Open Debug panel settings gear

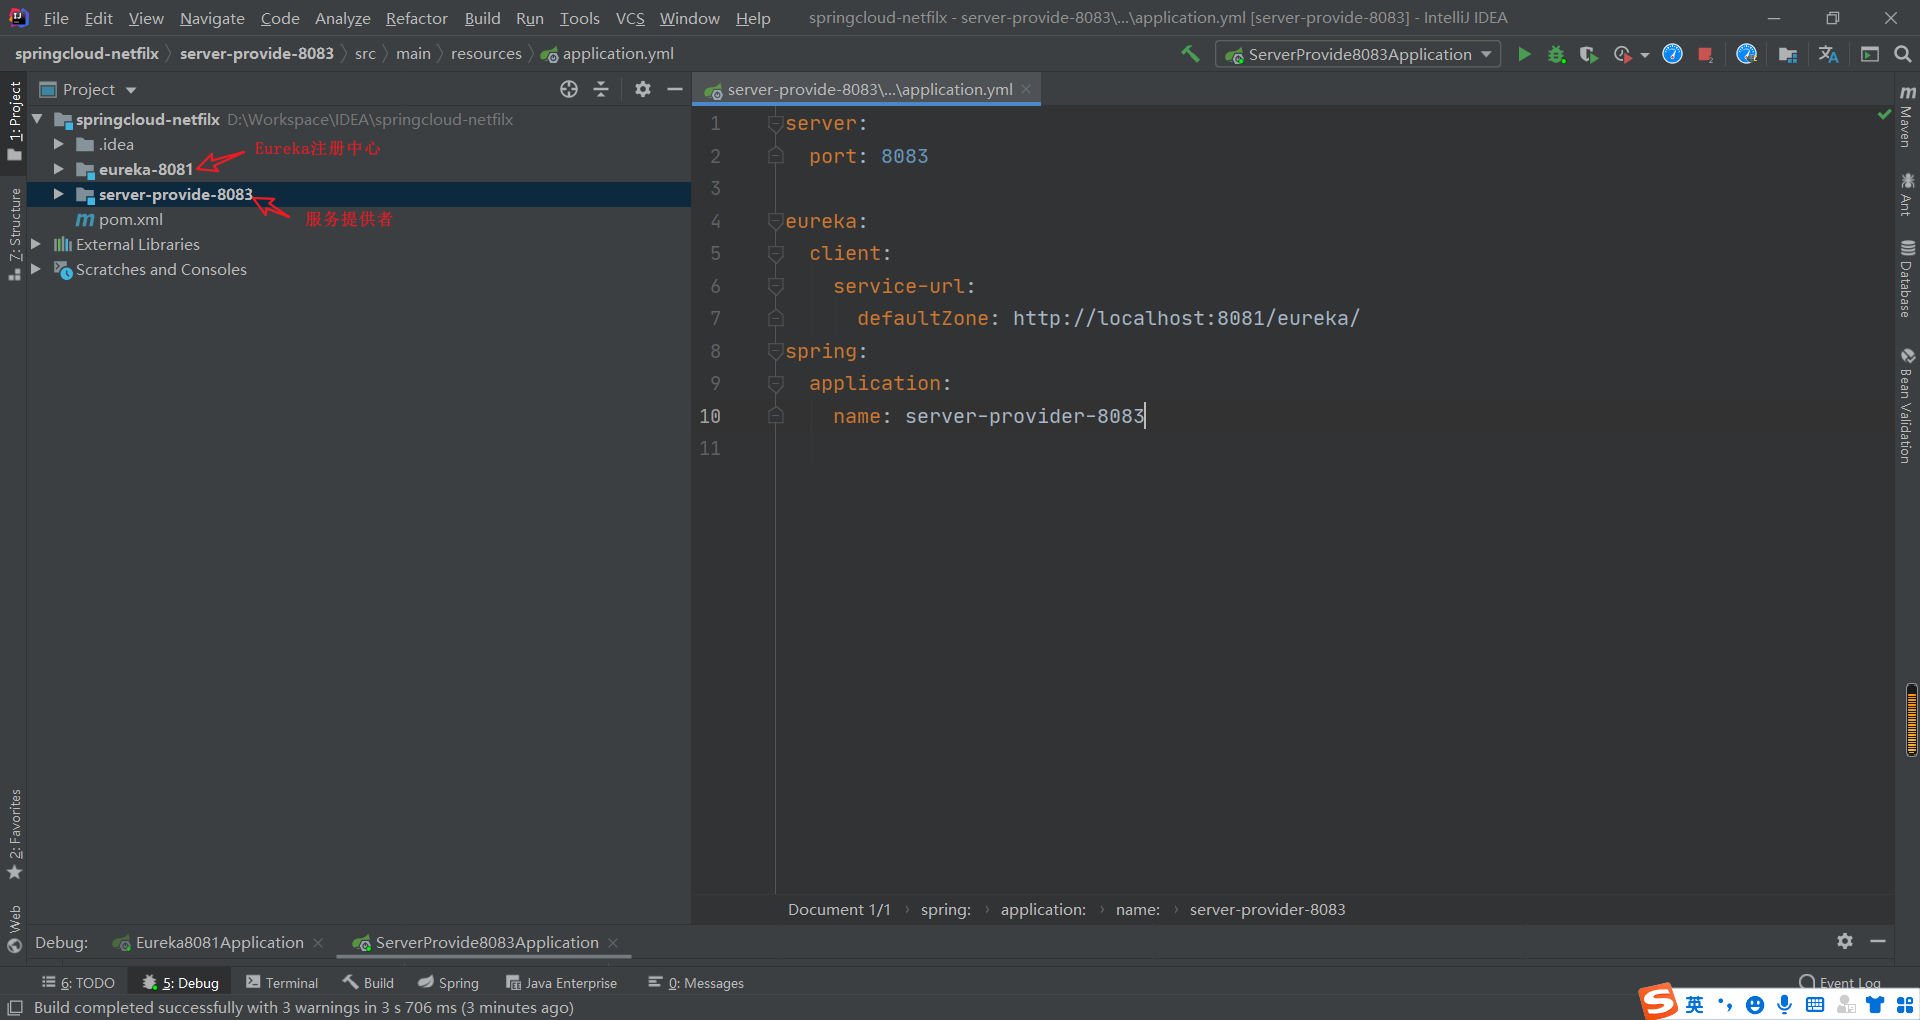click(x=1845, y=941)
